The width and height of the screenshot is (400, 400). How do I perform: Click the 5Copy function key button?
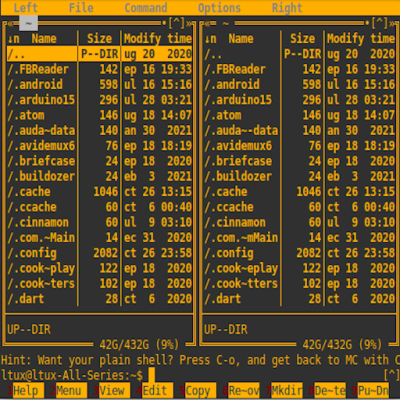(195, 391)
